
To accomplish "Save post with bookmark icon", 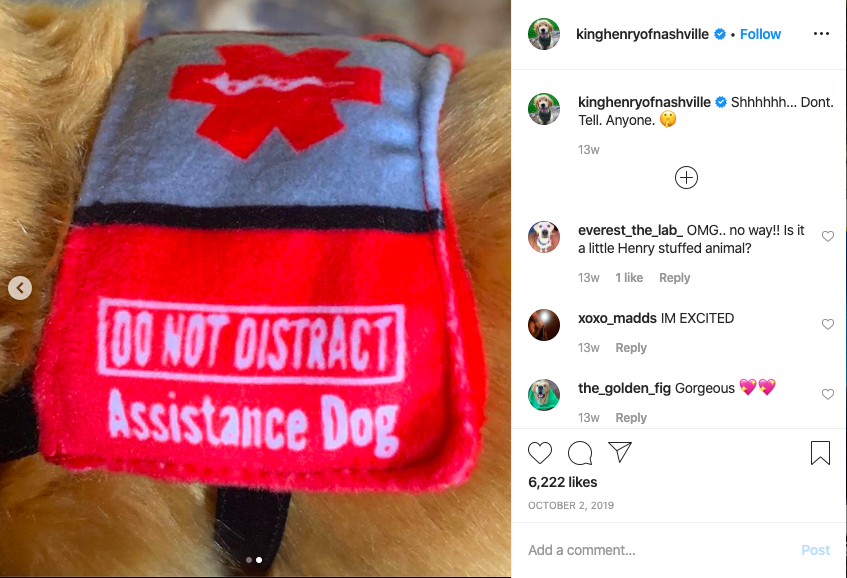I will point(820,453).
